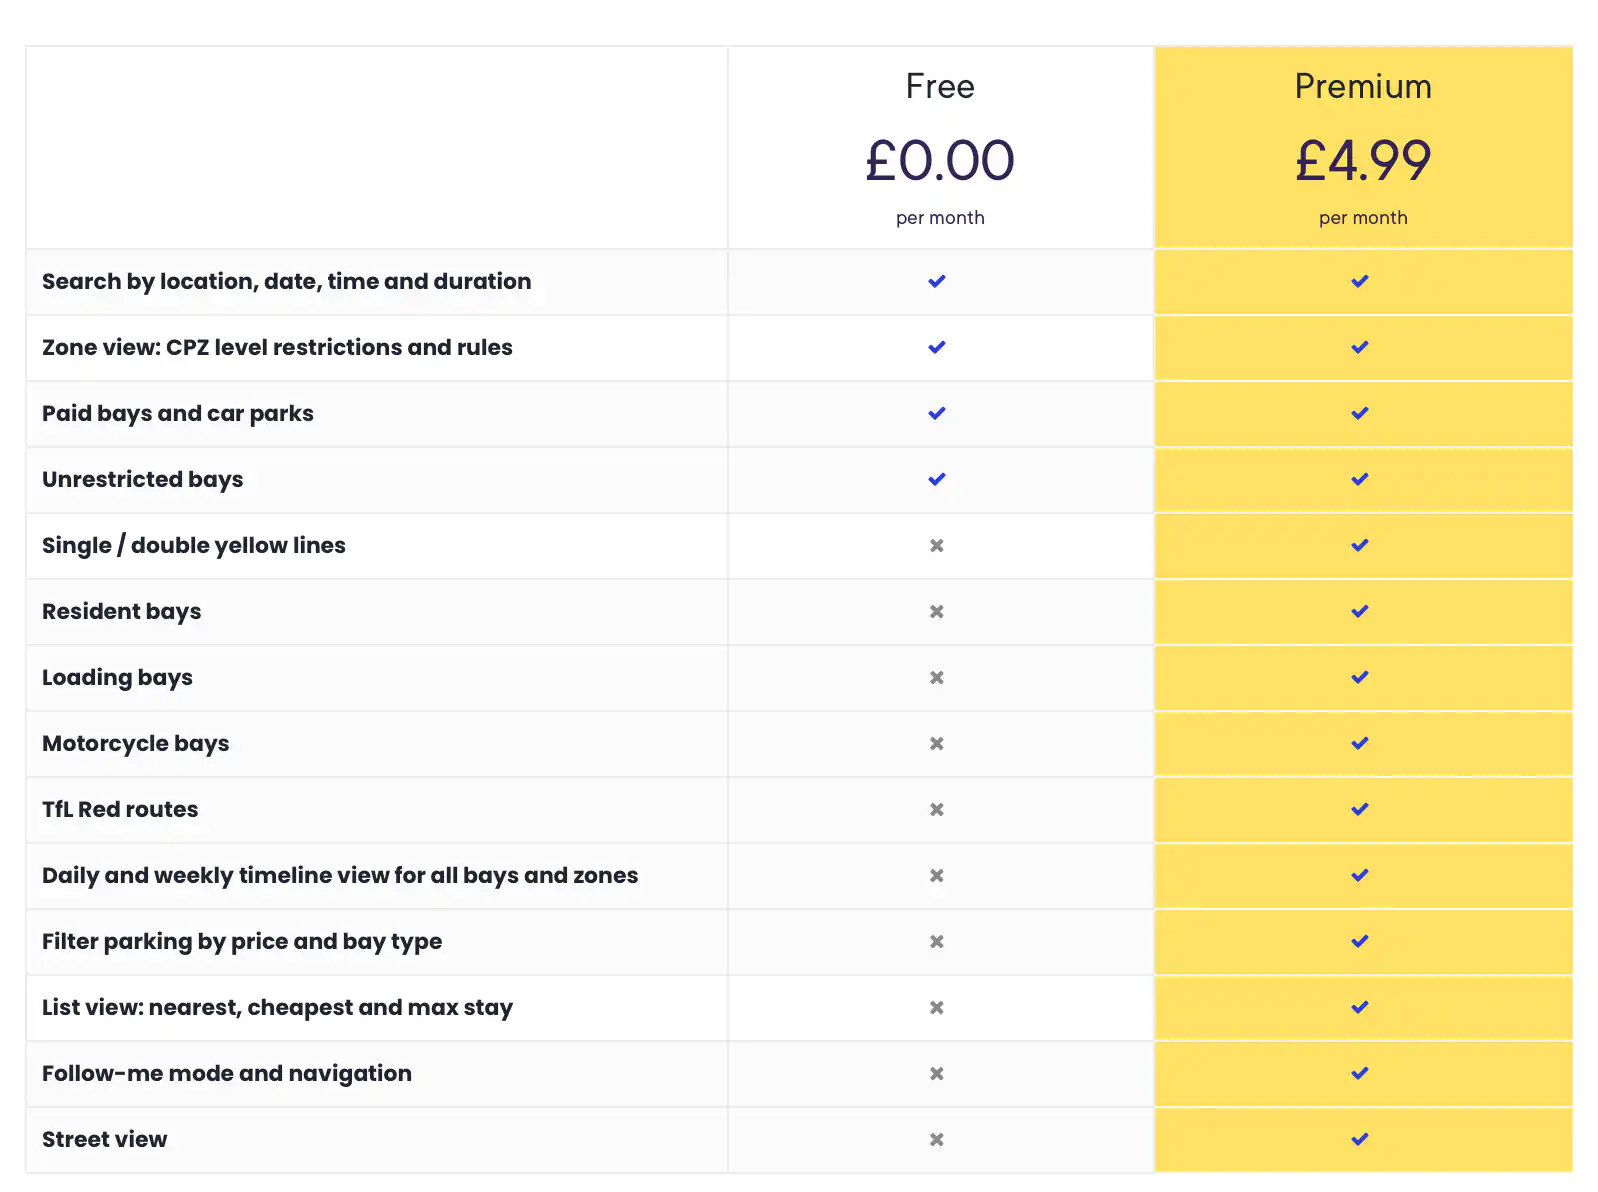
Task: Click Free cross for Resident bays row
Action: coord(936,611)
